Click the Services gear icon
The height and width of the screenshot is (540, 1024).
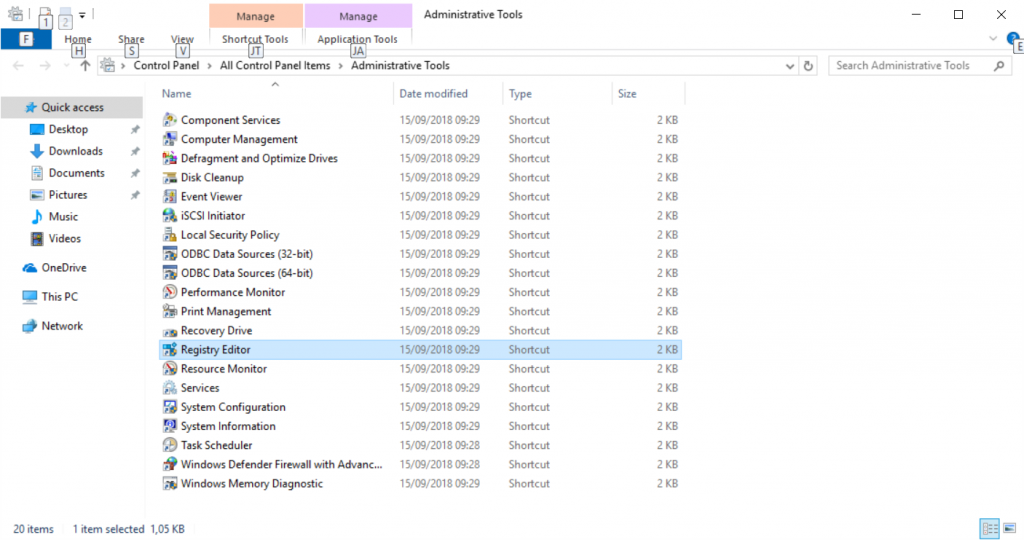pyautogui.click(x=170, y=387)
